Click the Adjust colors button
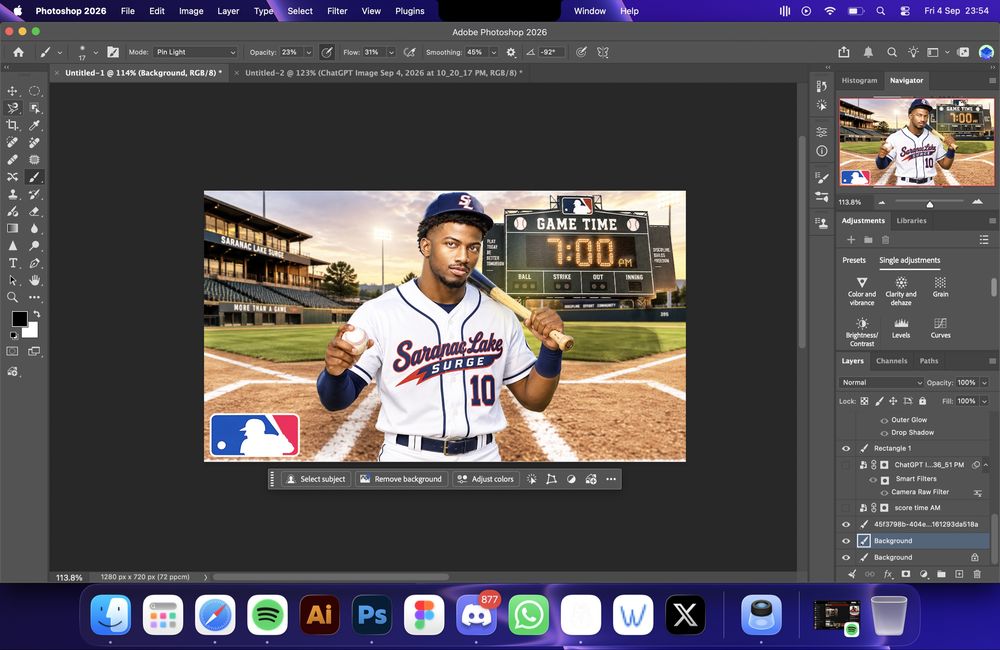The height and width of the screenshot is (650, 1000). click(486, 479)
